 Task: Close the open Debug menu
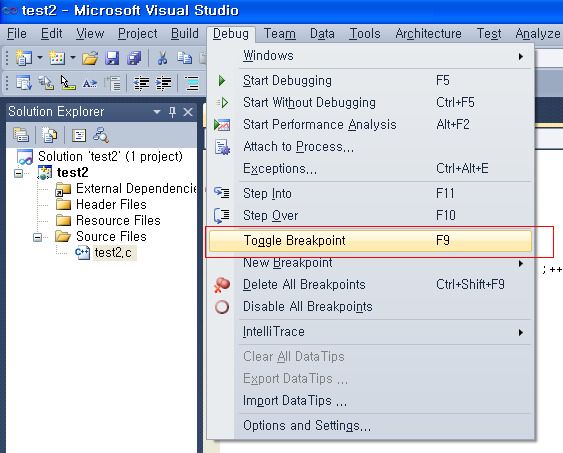point(231,34)
